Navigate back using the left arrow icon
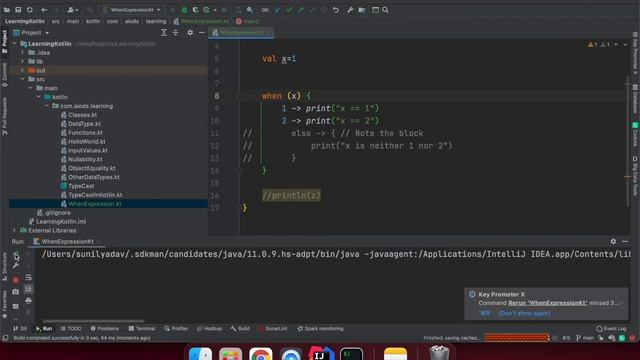The width and height of the screenshot is (640, 360). click(44, 10)
